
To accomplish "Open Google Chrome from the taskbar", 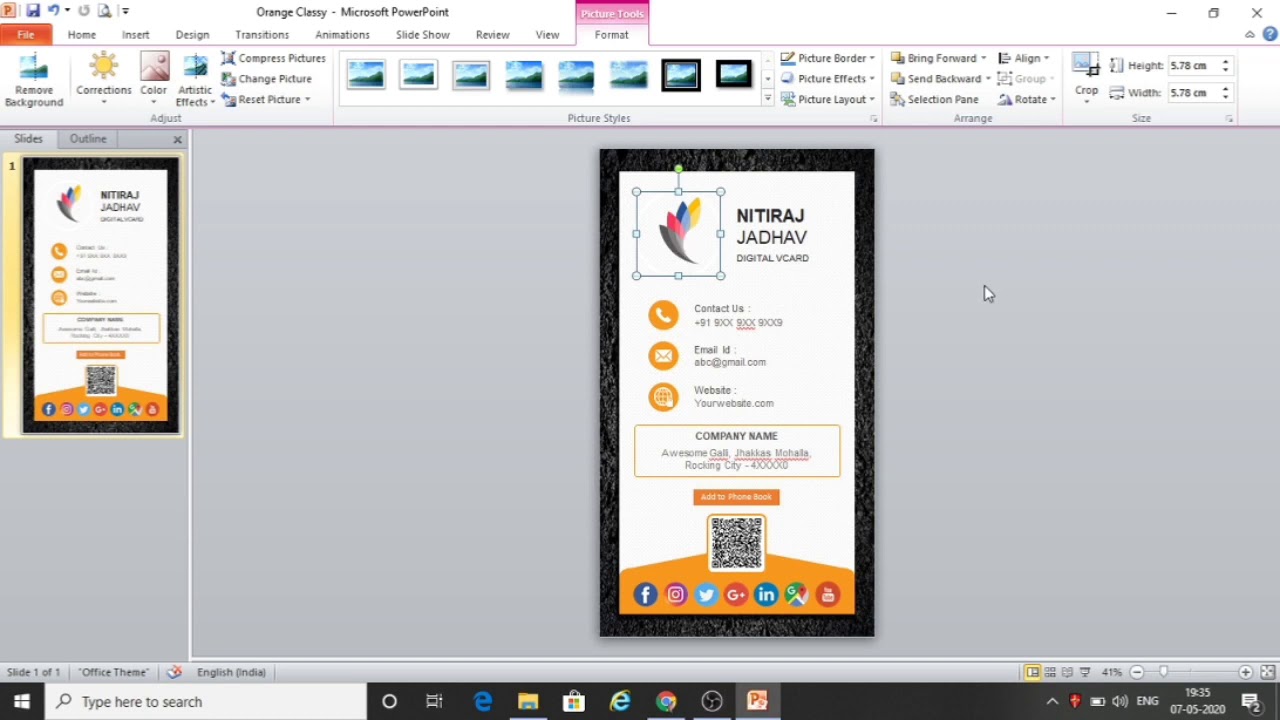I will [666, 701].
